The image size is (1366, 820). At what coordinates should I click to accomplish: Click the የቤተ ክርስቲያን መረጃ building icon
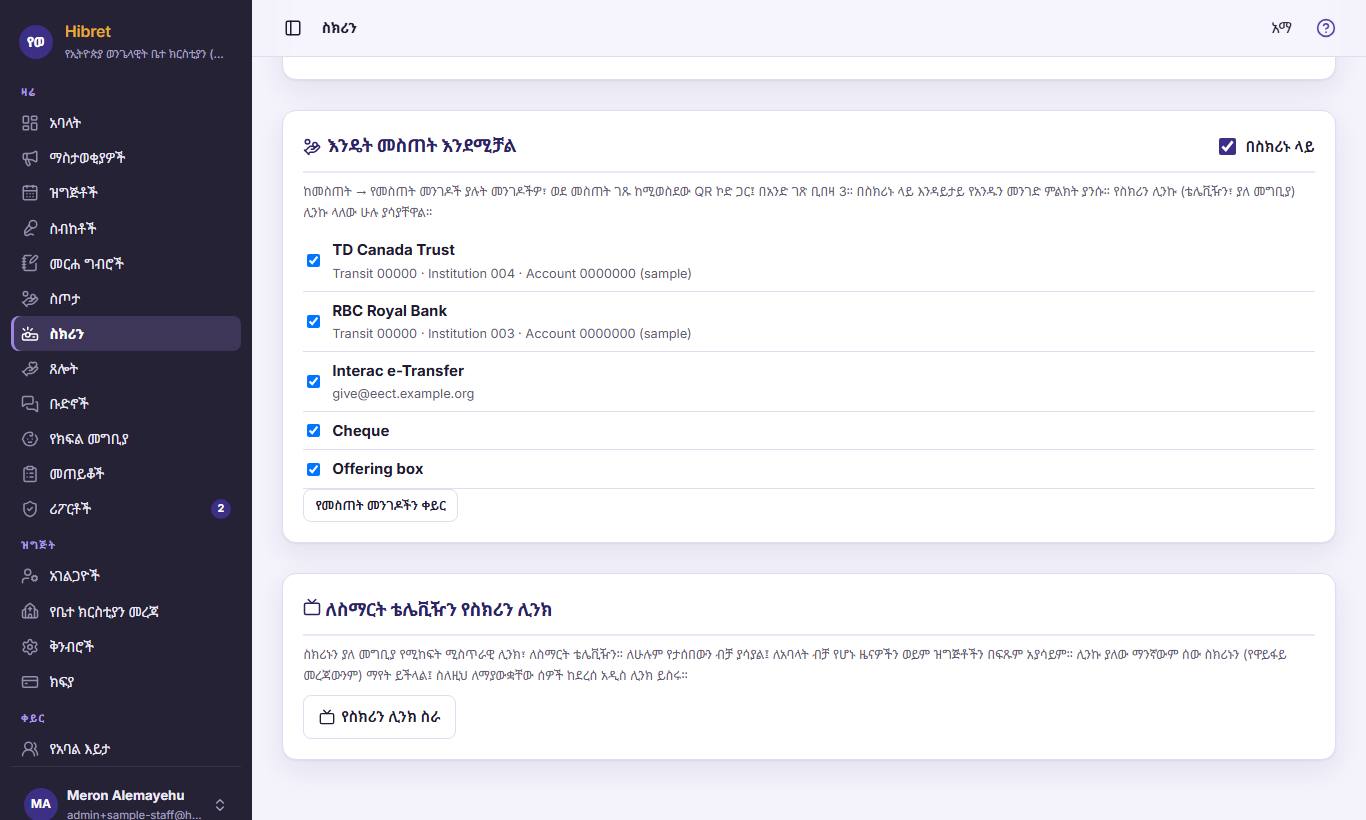tap(30, 611)
